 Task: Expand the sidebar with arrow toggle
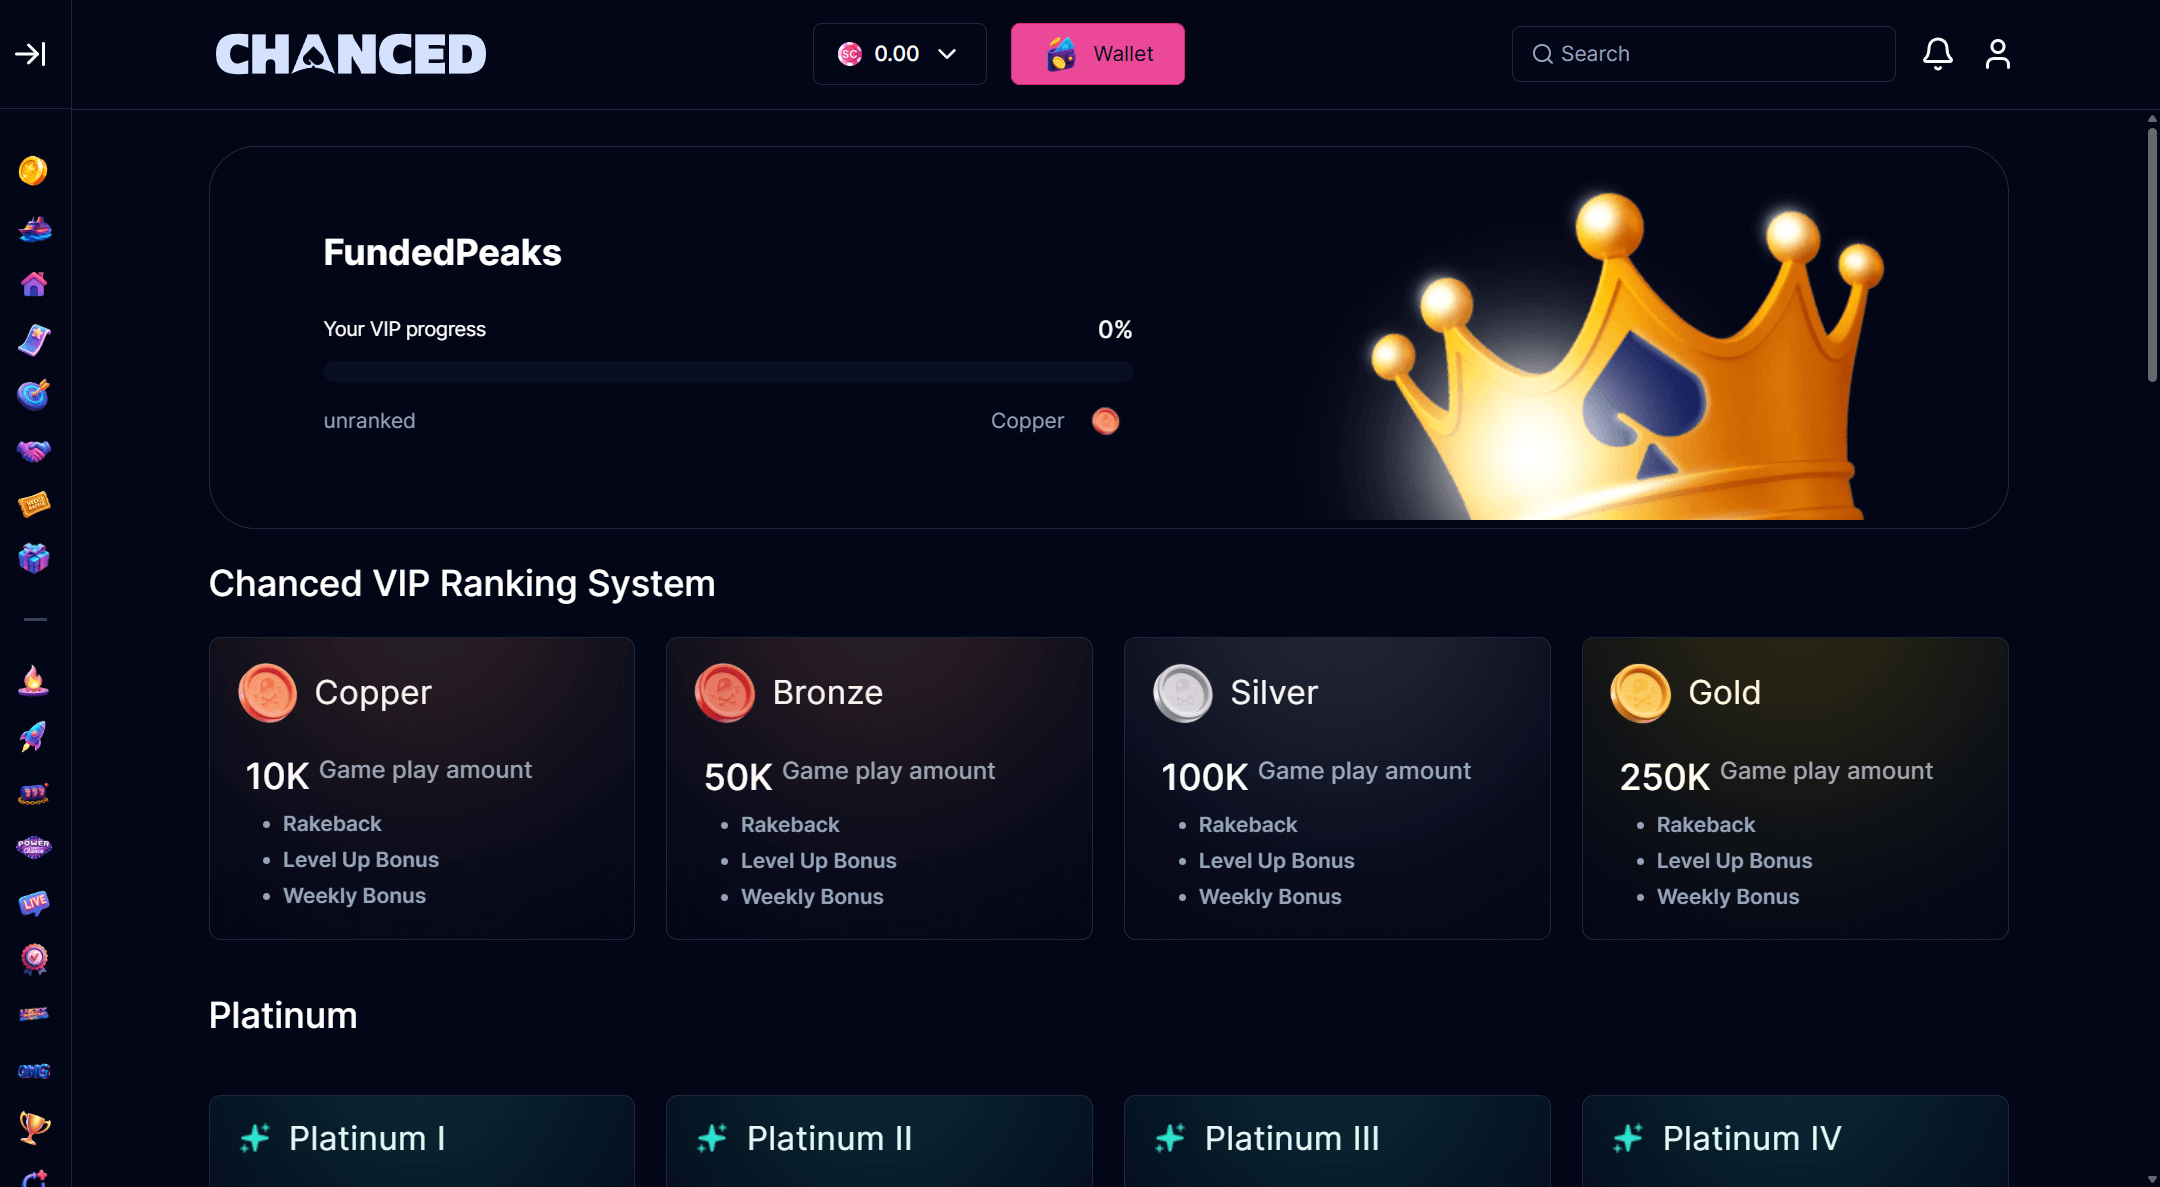point(31,54)
